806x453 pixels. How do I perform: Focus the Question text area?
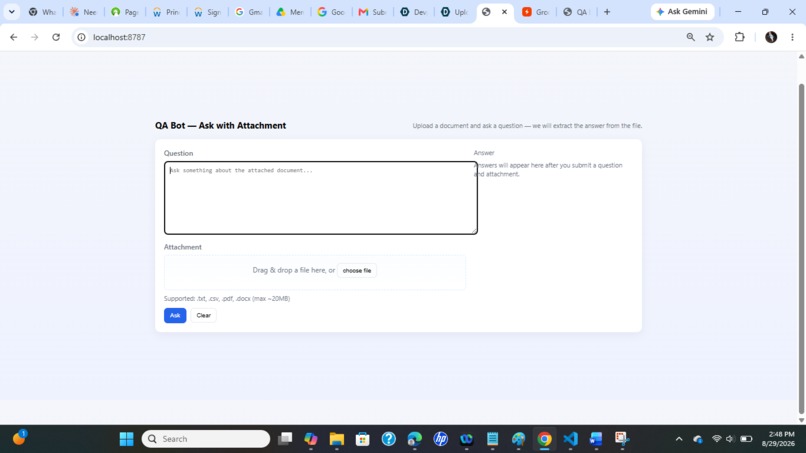pos(321,198)
